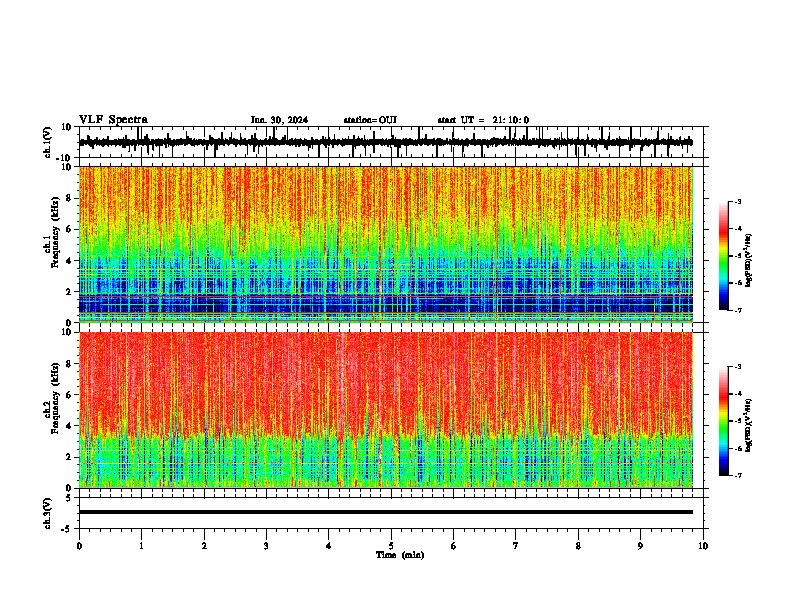Click the "ch.1(V)" waveform axis label
This screenshot has height=612, width=792.
pos(48,142)
